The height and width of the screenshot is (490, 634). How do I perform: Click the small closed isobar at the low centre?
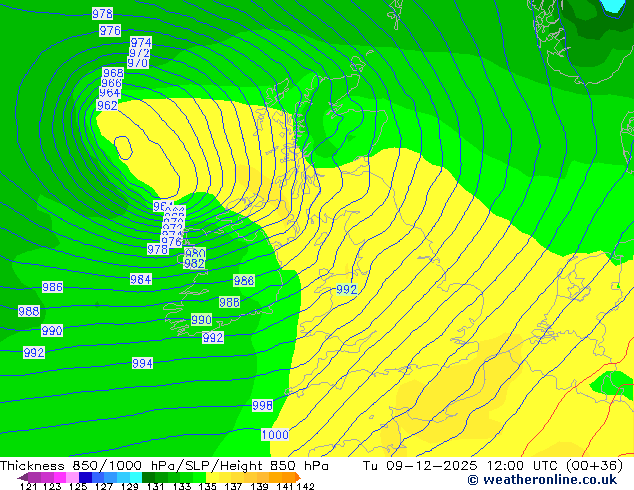pos(123,147)
